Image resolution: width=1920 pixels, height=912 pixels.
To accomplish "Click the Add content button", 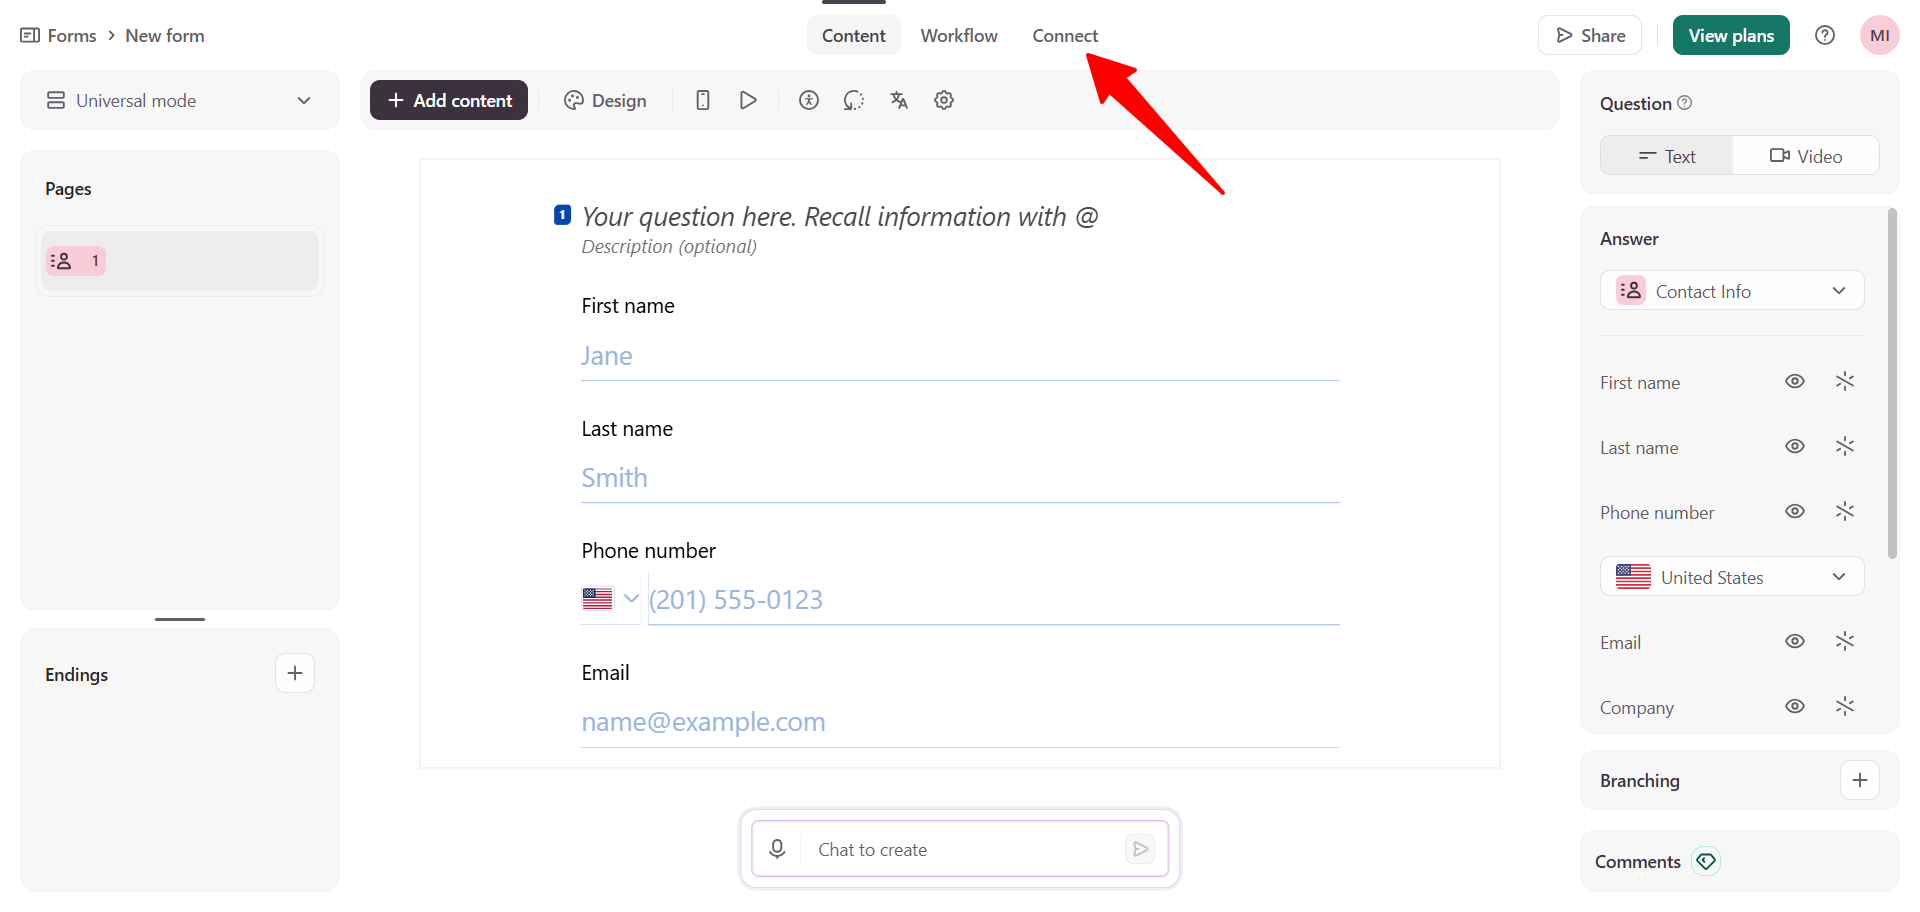I will point(449,100).
